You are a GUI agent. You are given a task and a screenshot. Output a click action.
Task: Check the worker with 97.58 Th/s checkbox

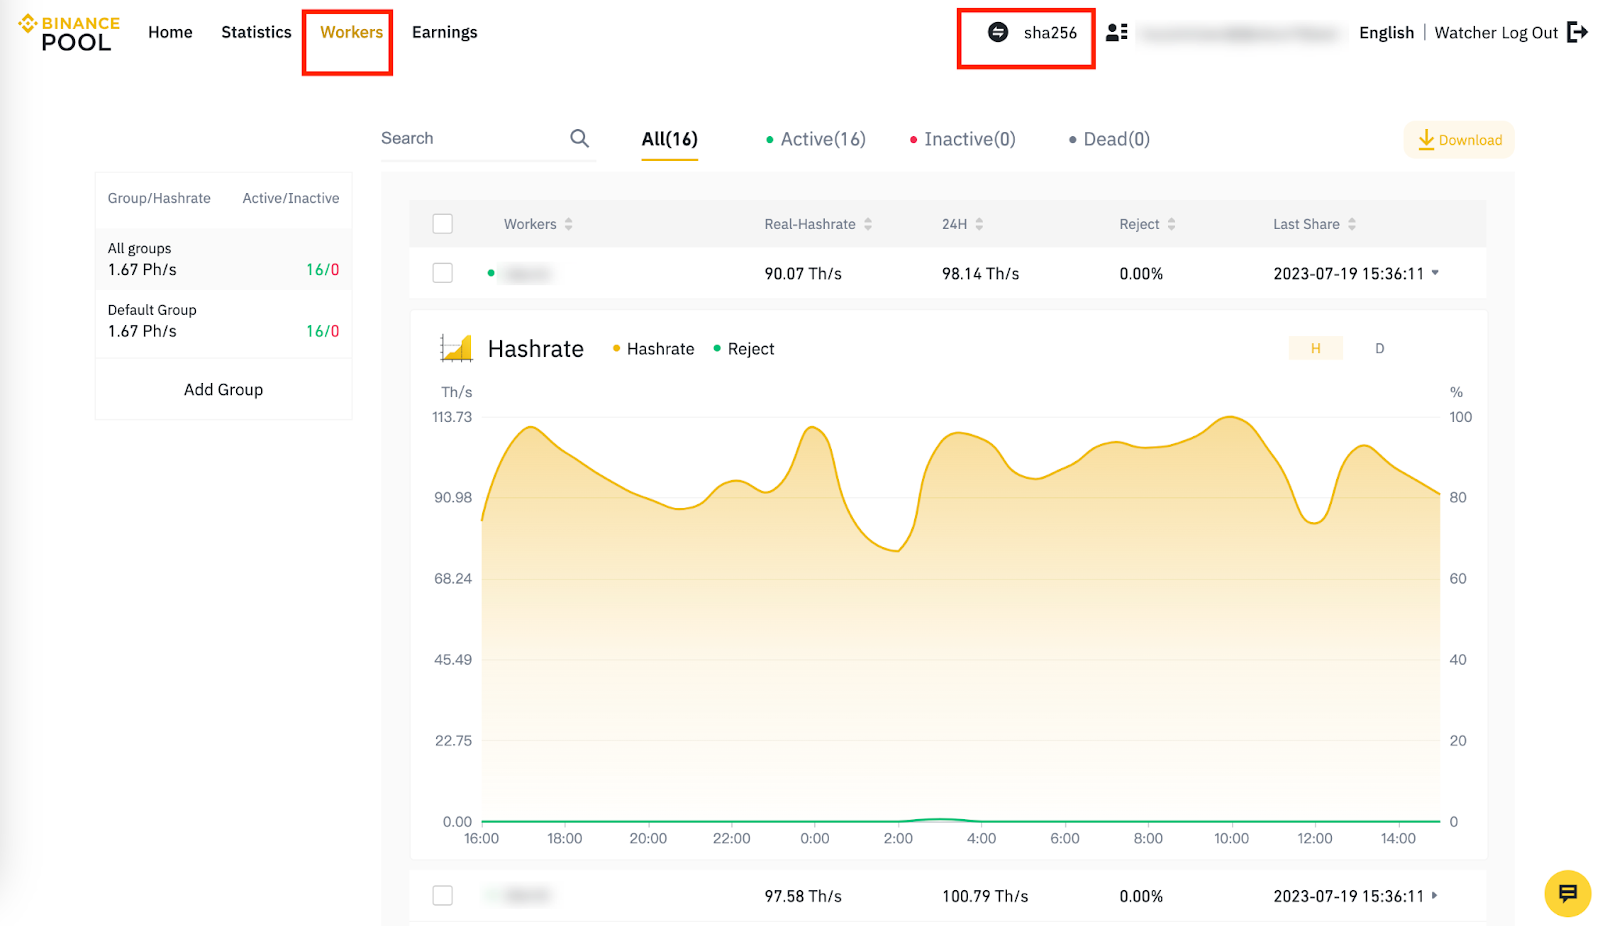pyautogui.click(x=443, y=896)
